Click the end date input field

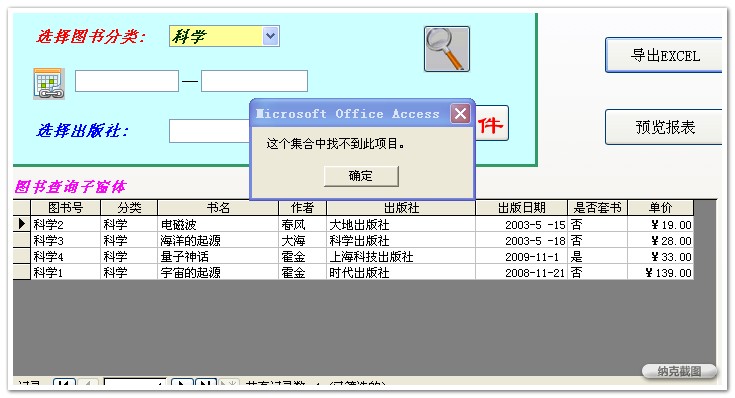click(255, 81)
